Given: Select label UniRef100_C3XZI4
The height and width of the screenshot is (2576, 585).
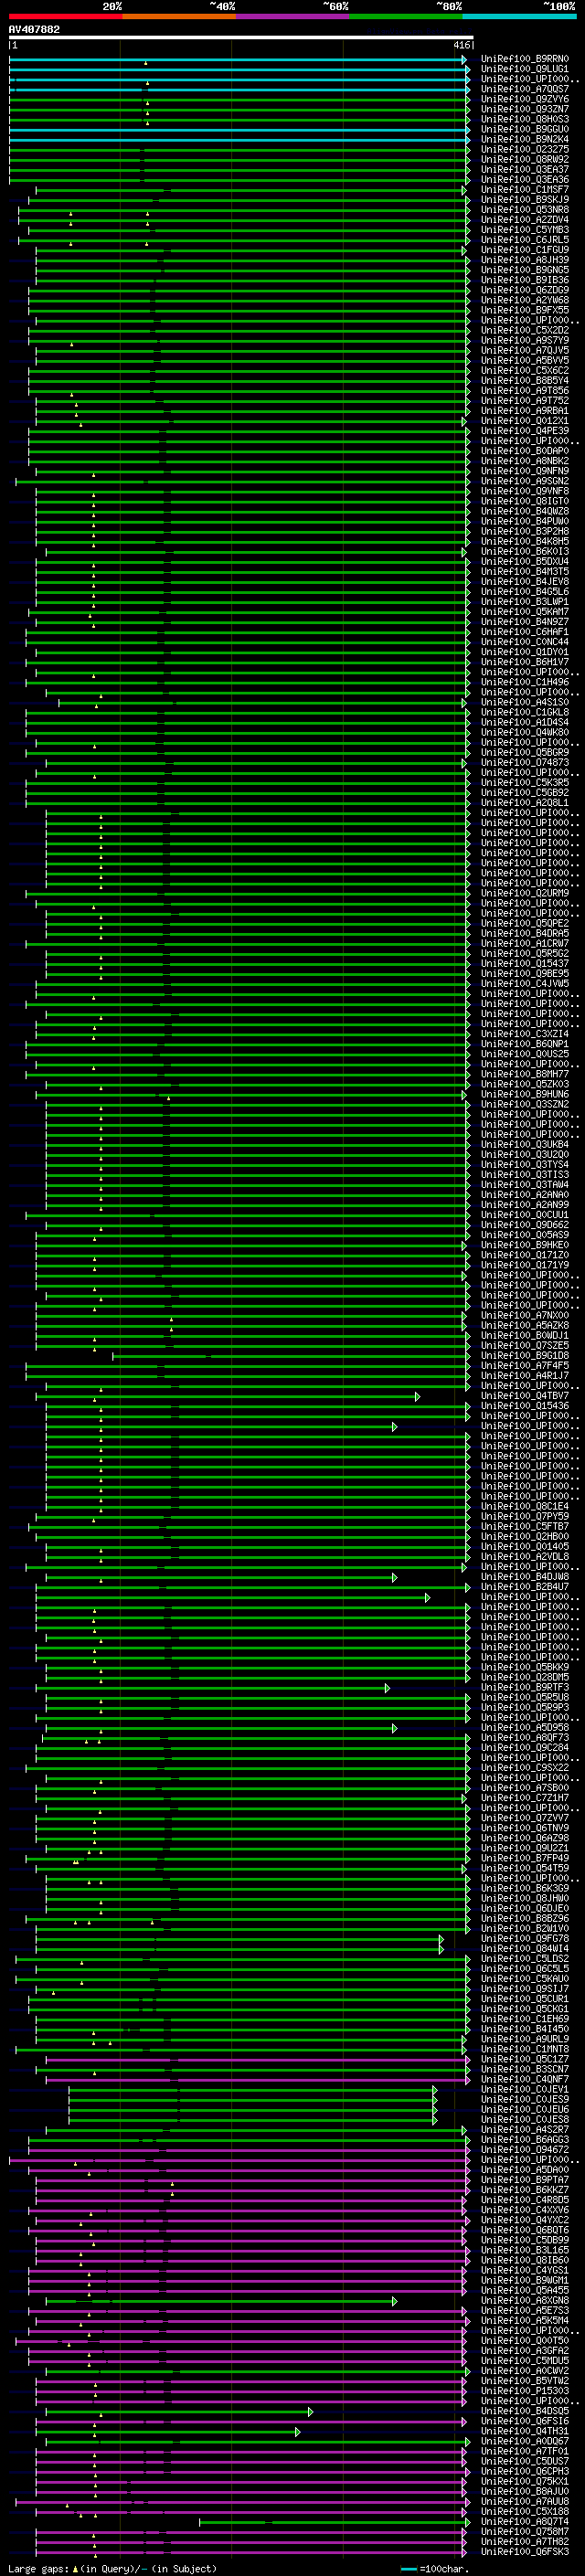Looking at the screenshot, I should tap(525, 1034).
